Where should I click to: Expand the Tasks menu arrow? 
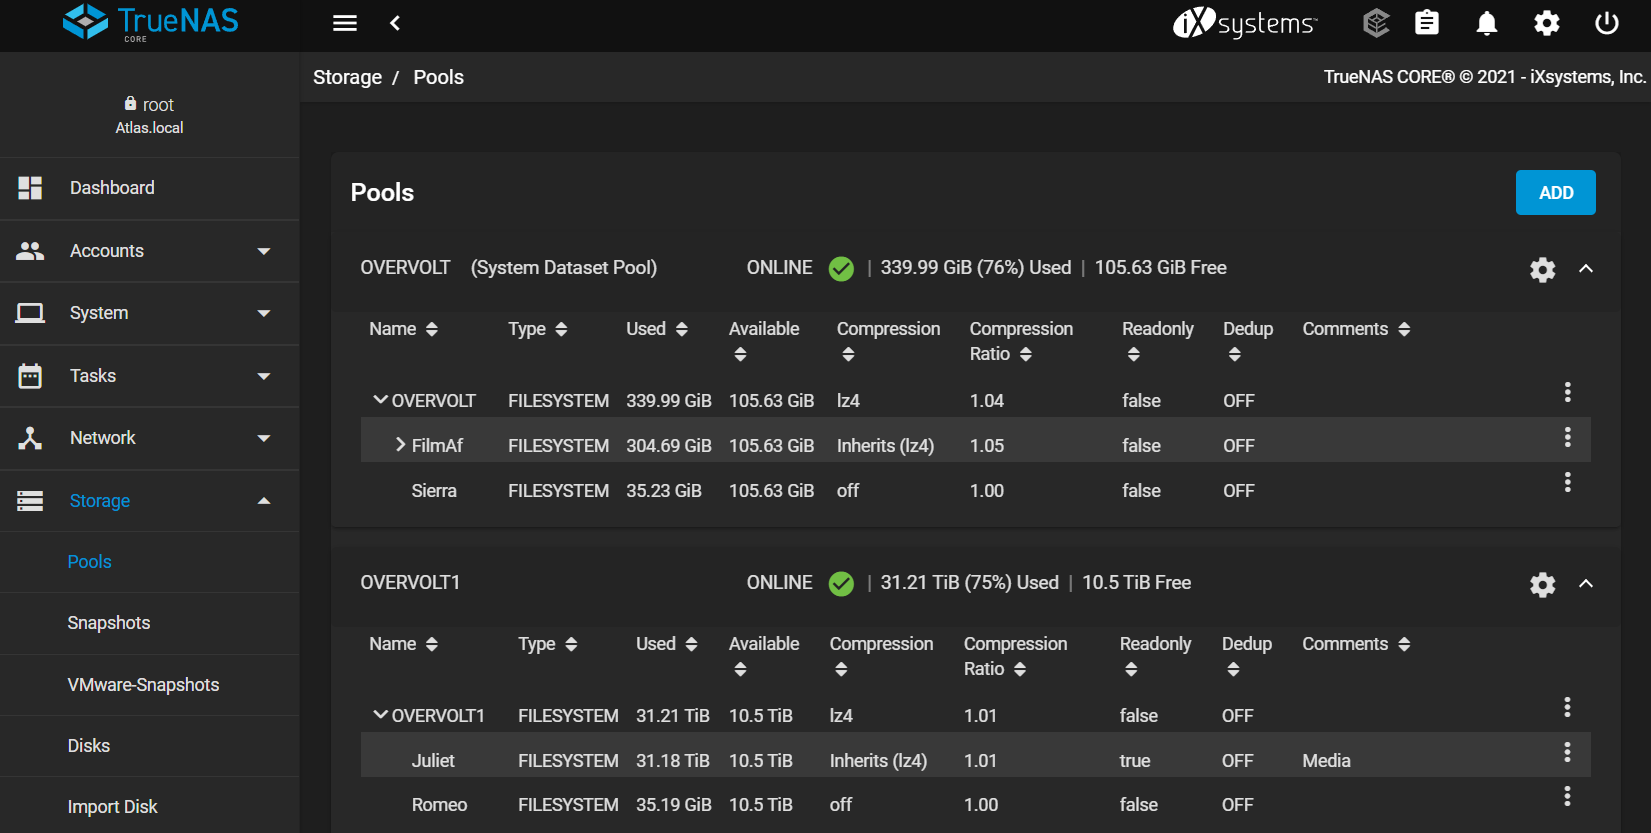[x=264, y=376]
